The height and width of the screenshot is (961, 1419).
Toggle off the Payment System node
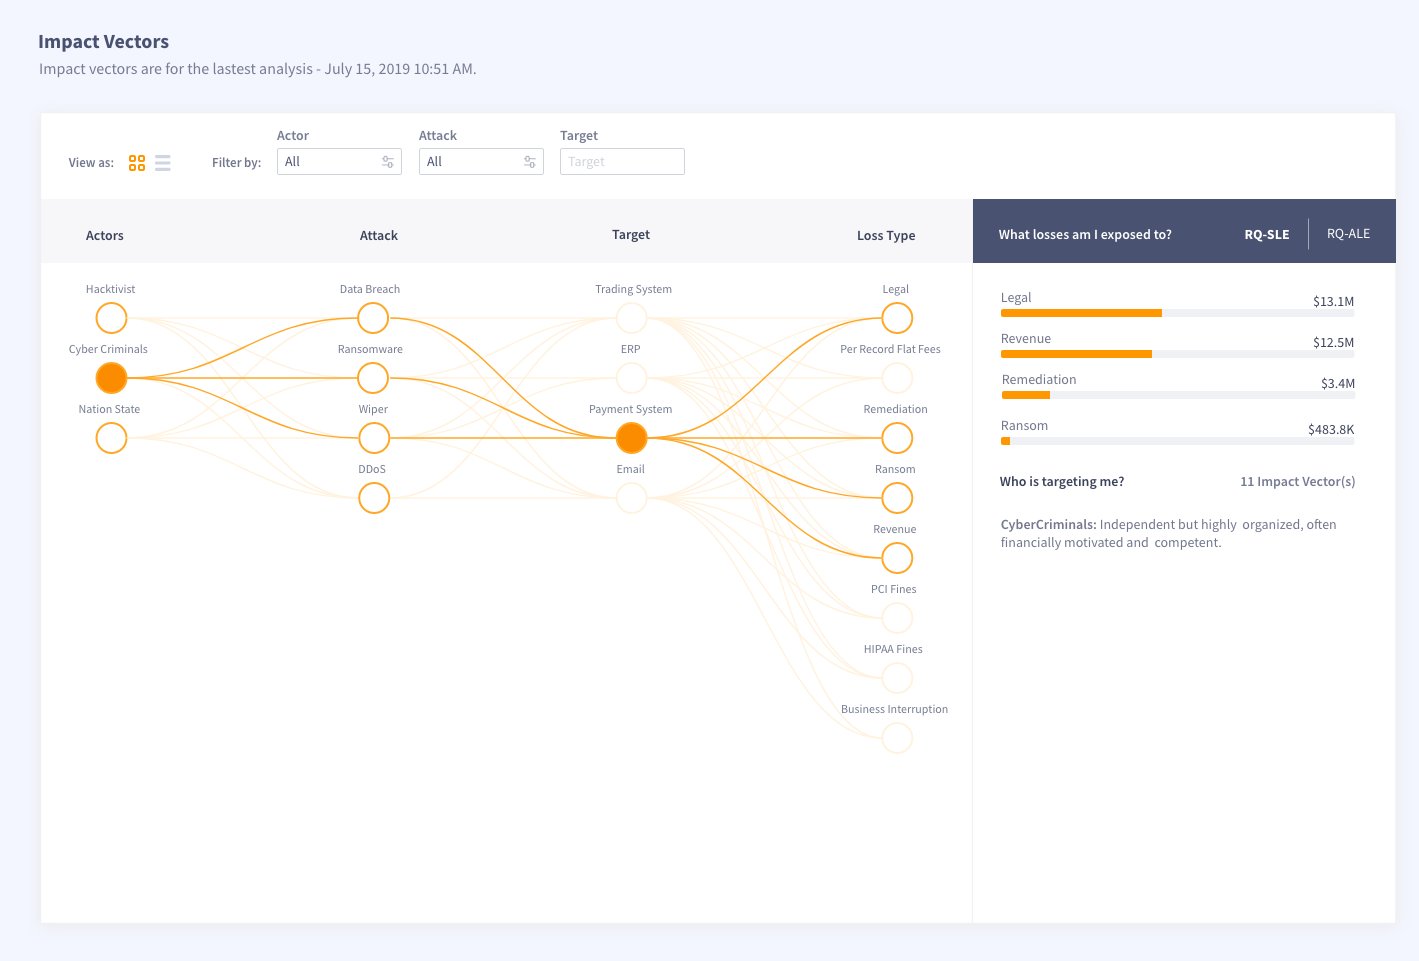pos(631,438)
